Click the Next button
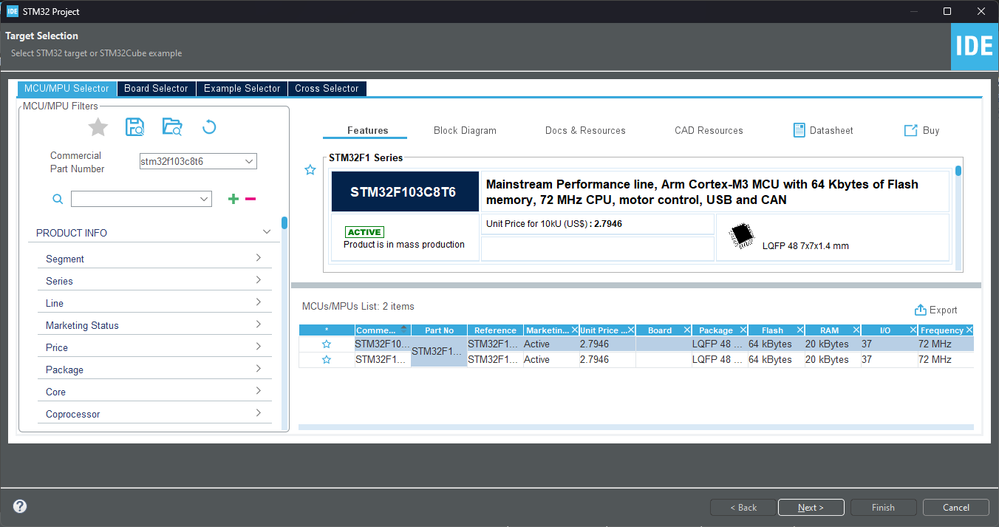 [811, 507]
